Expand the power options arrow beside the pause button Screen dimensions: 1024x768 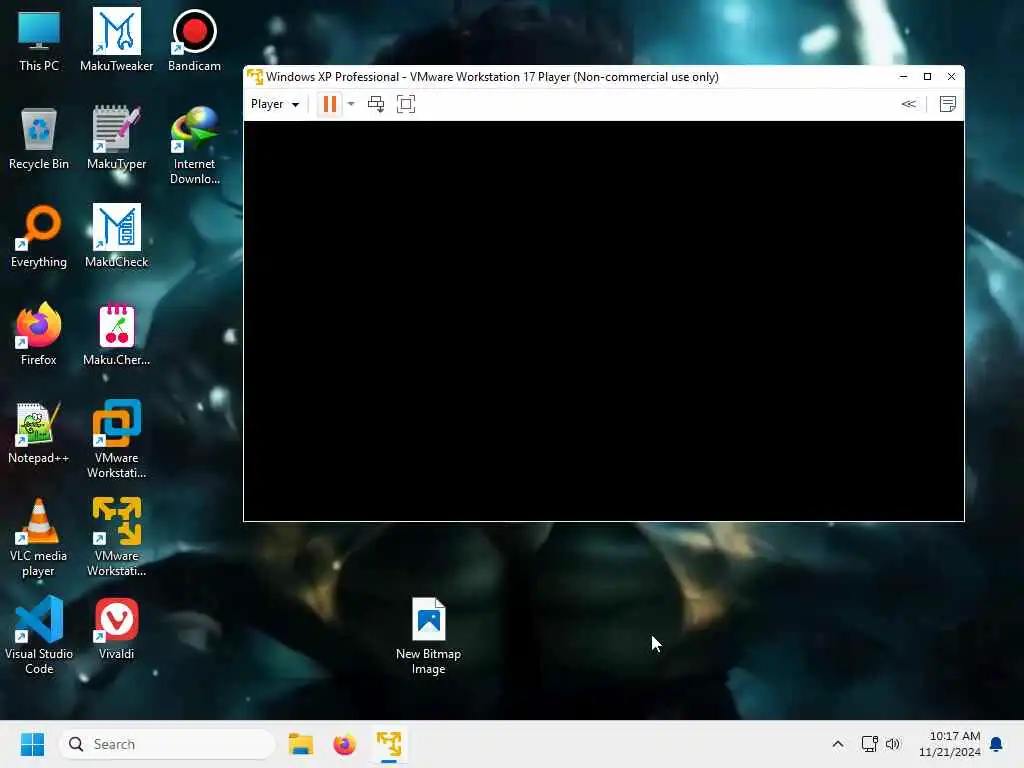coord(351,104)
